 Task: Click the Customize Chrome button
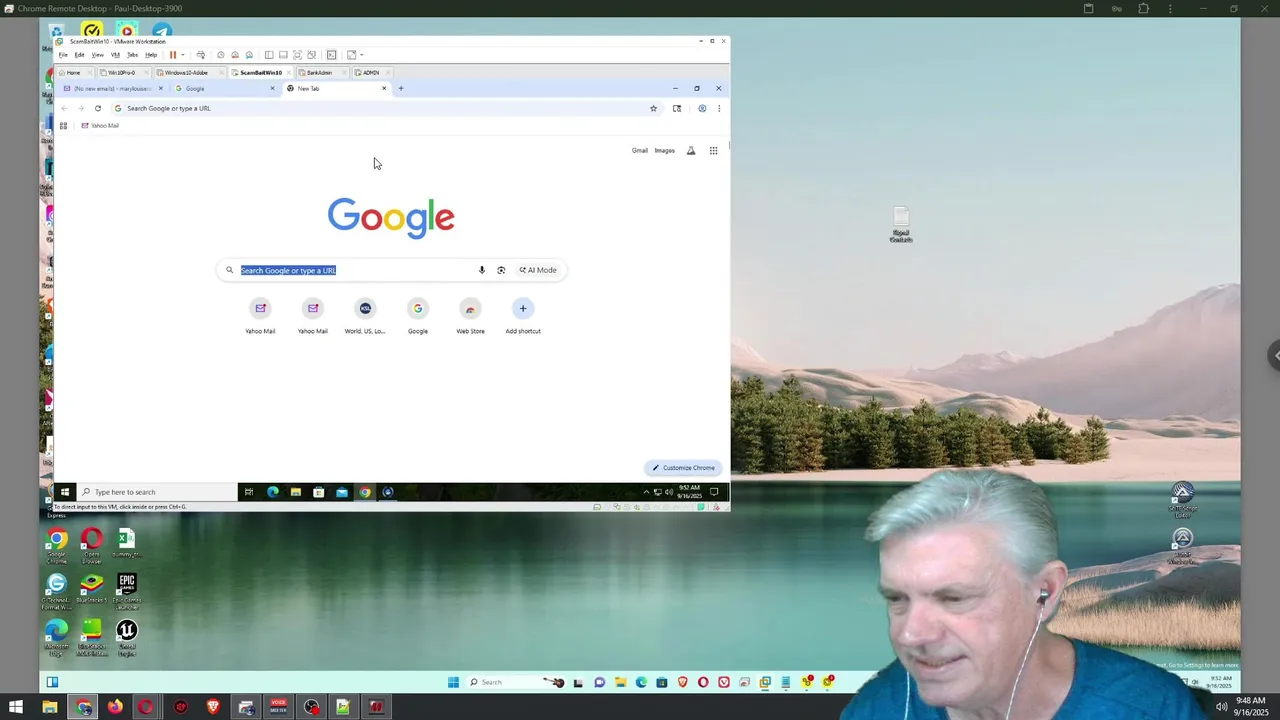coord(684,468)
